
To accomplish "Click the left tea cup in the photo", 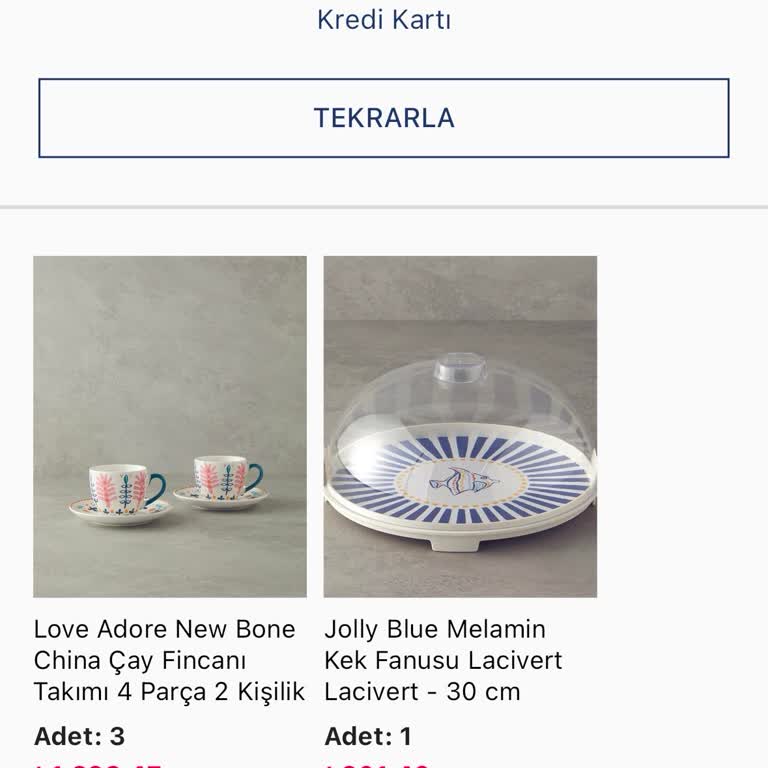I will tap(126, 490).
